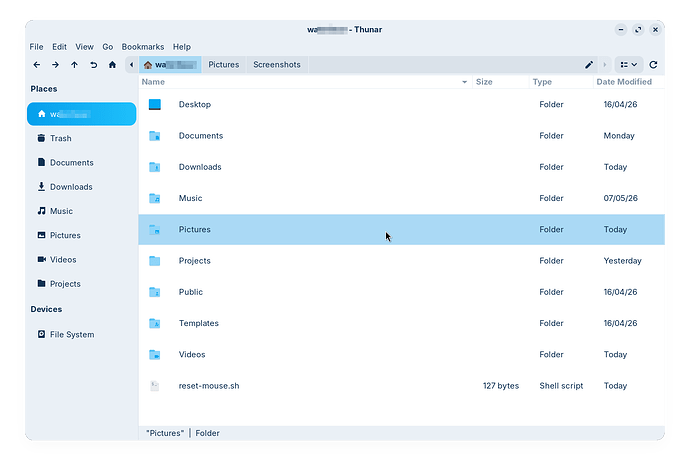This screenshot has height=471, width=690.
Task: Open the Help menu
Action: [182, 47]
